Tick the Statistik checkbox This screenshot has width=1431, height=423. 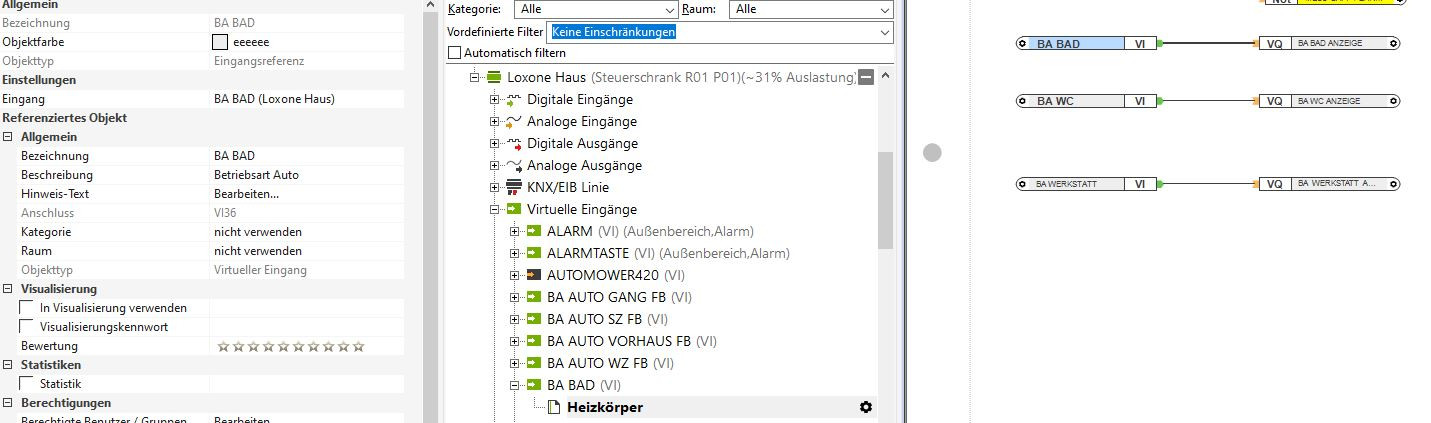click(x=27, y=384)
